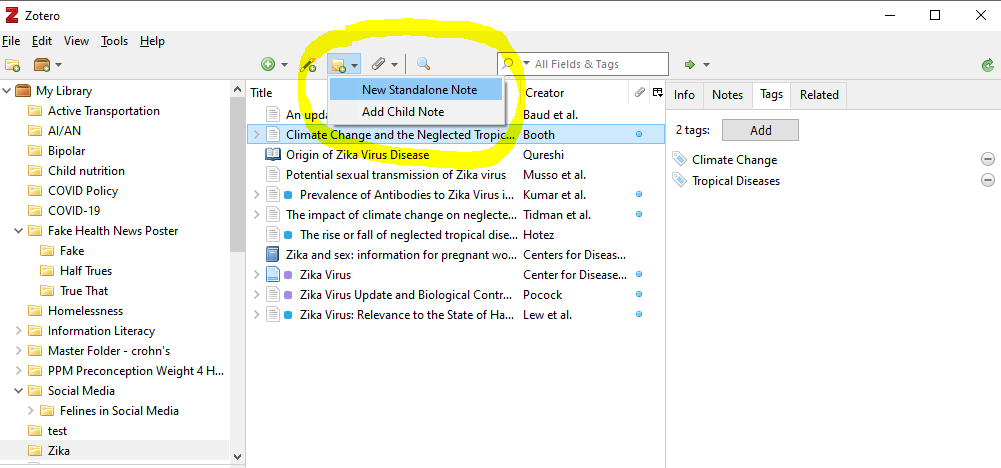Expand the Climate Change and Neglected Tropical item

tap(257, 134)
